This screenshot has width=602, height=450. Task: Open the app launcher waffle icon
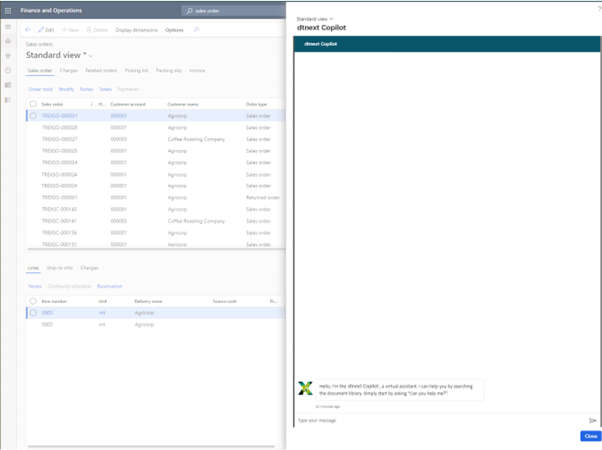[8, 10]
